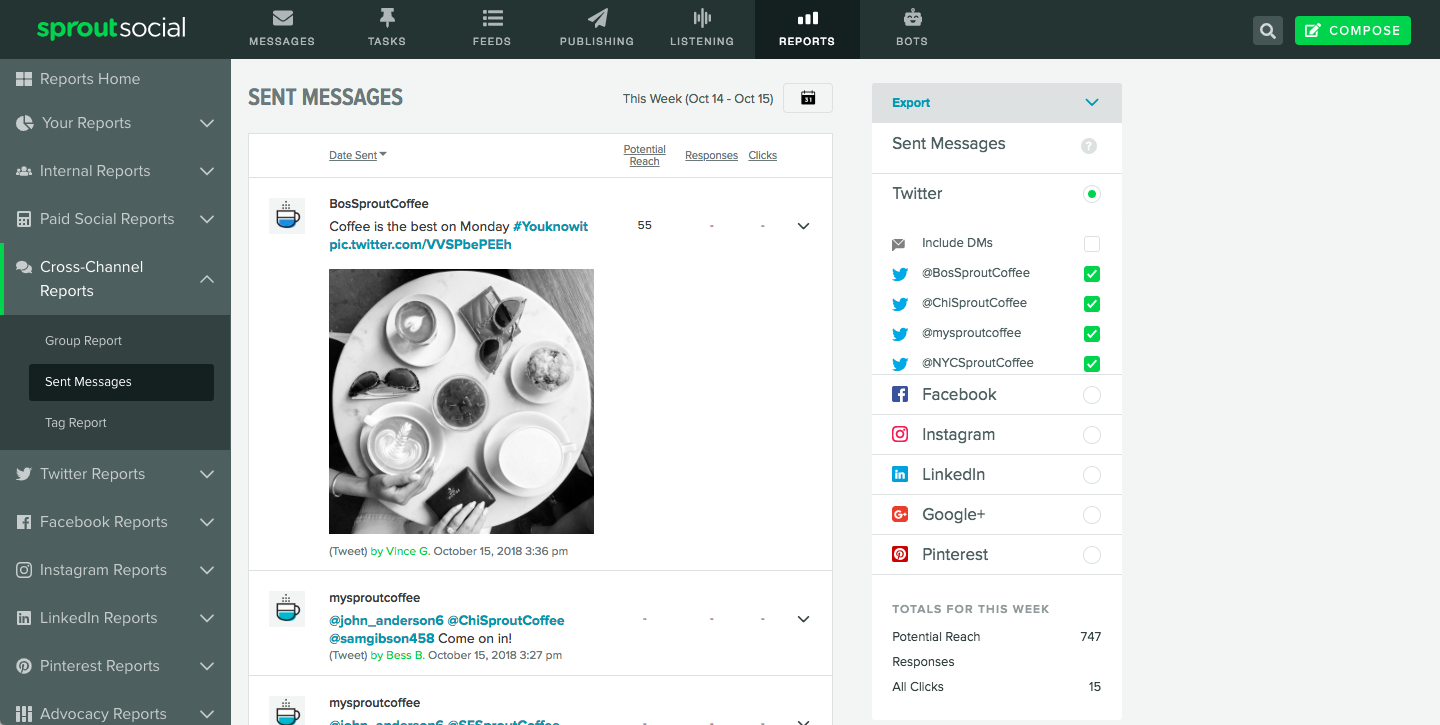1440x725 pixels.
Task: Click the Twitter bird icon beside @ChiSproutCoffee
Action: pos(900,304)
